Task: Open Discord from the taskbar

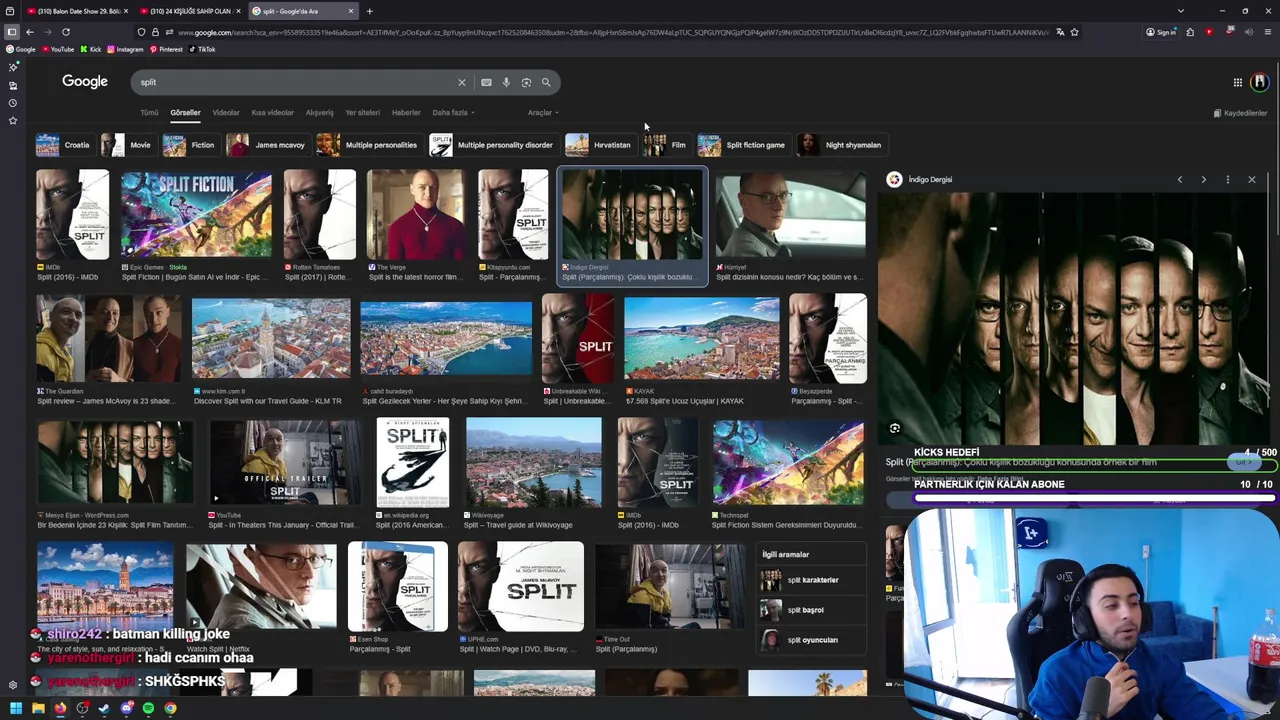Action: (126, 708)
